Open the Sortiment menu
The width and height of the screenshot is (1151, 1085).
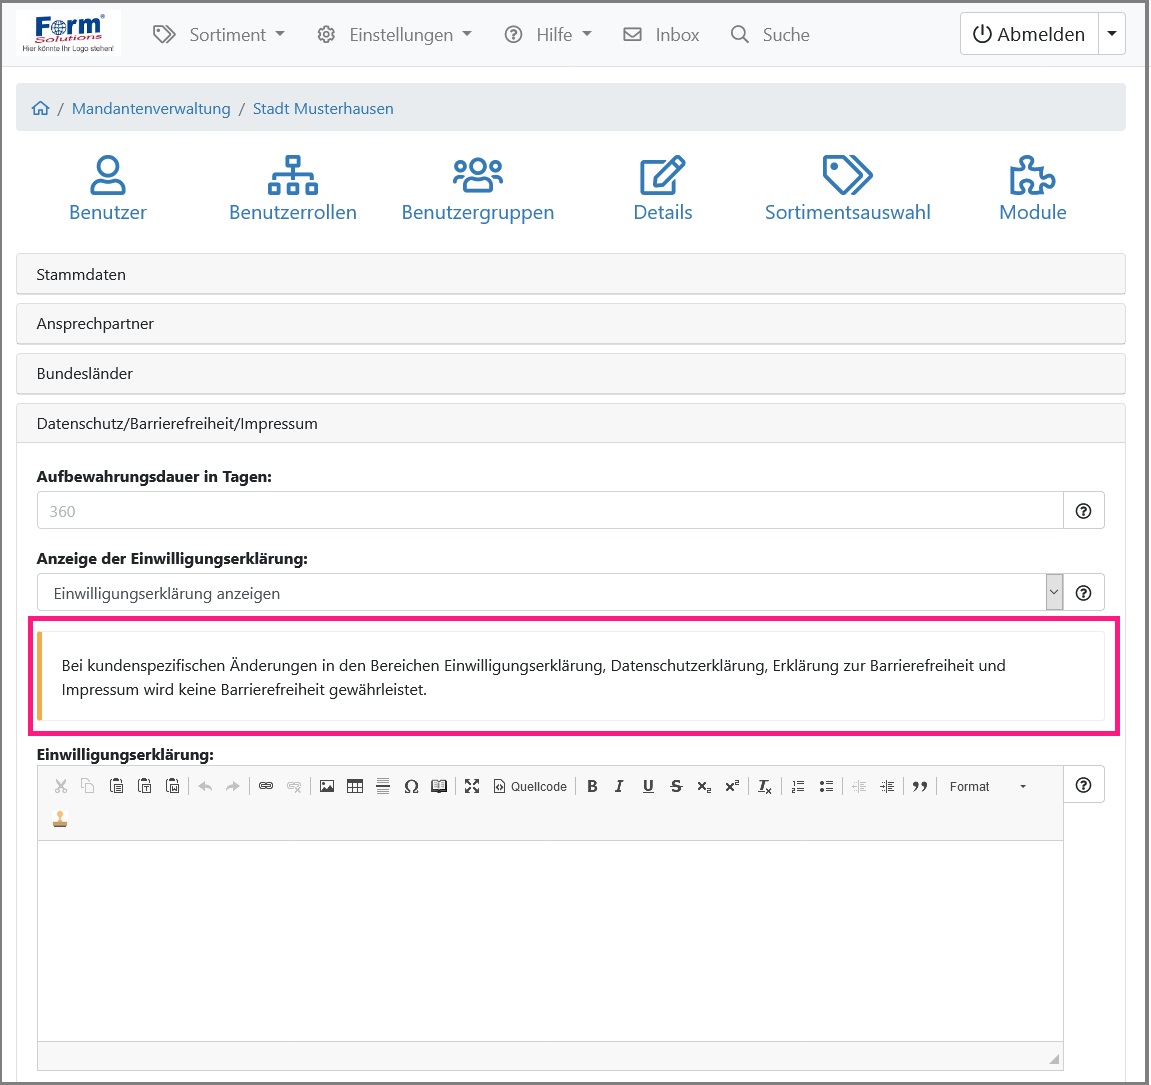point(219,35)
